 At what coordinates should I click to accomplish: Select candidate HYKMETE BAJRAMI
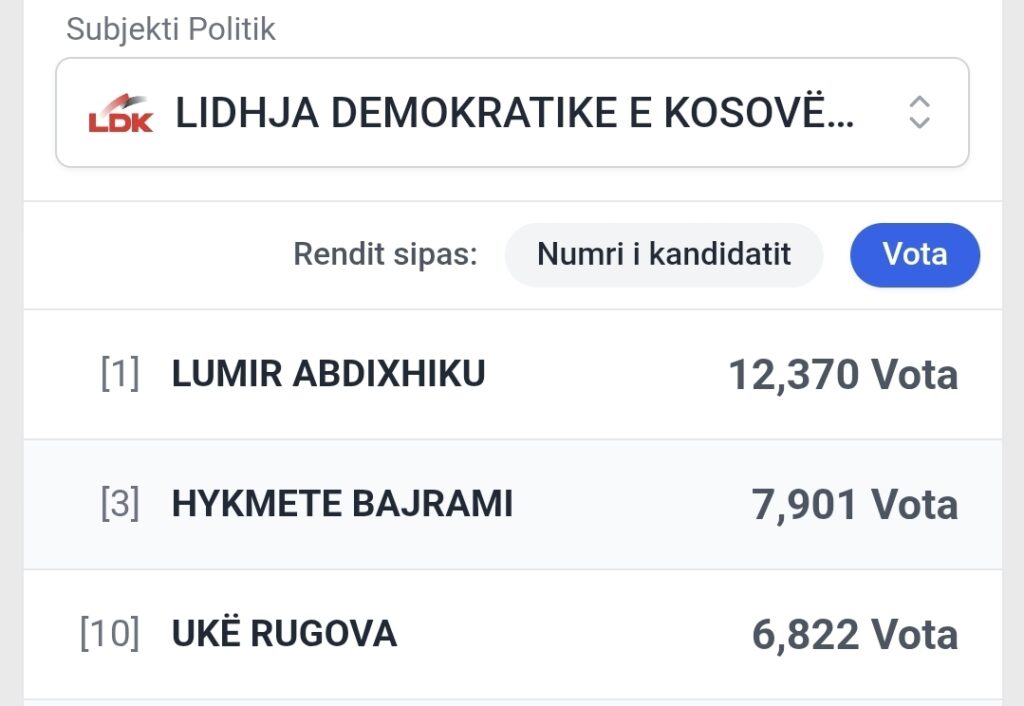[342, 504]
